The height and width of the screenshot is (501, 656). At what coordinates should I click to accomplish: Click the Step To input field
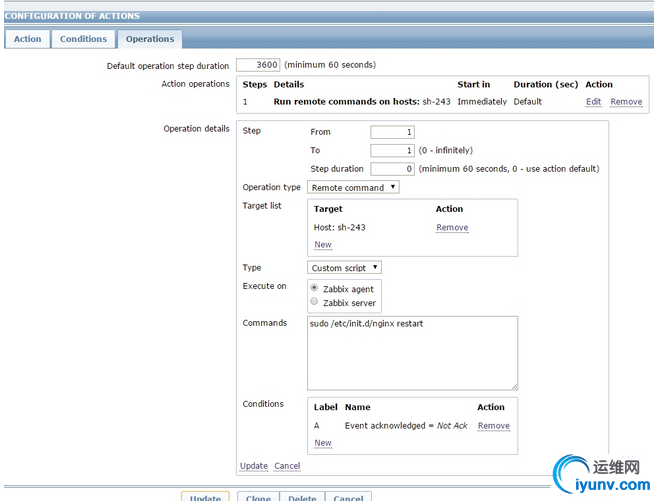[392, 151]
